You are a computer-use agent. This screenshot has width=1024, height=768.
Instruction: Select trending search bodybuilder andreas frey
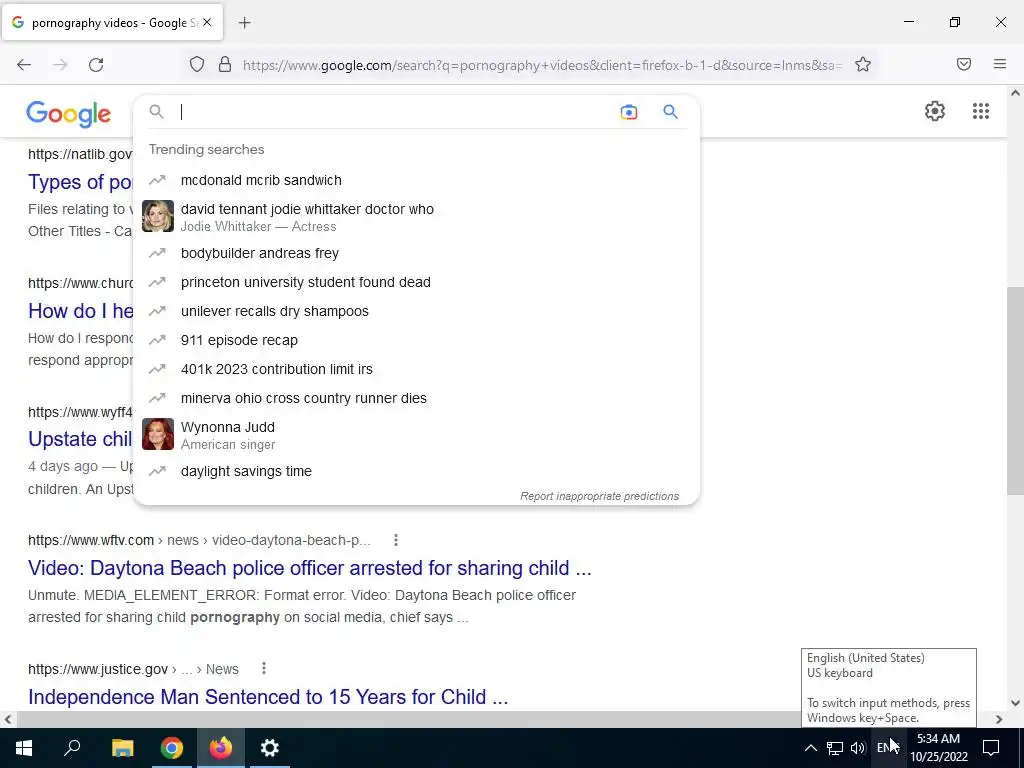pos(416,253)
